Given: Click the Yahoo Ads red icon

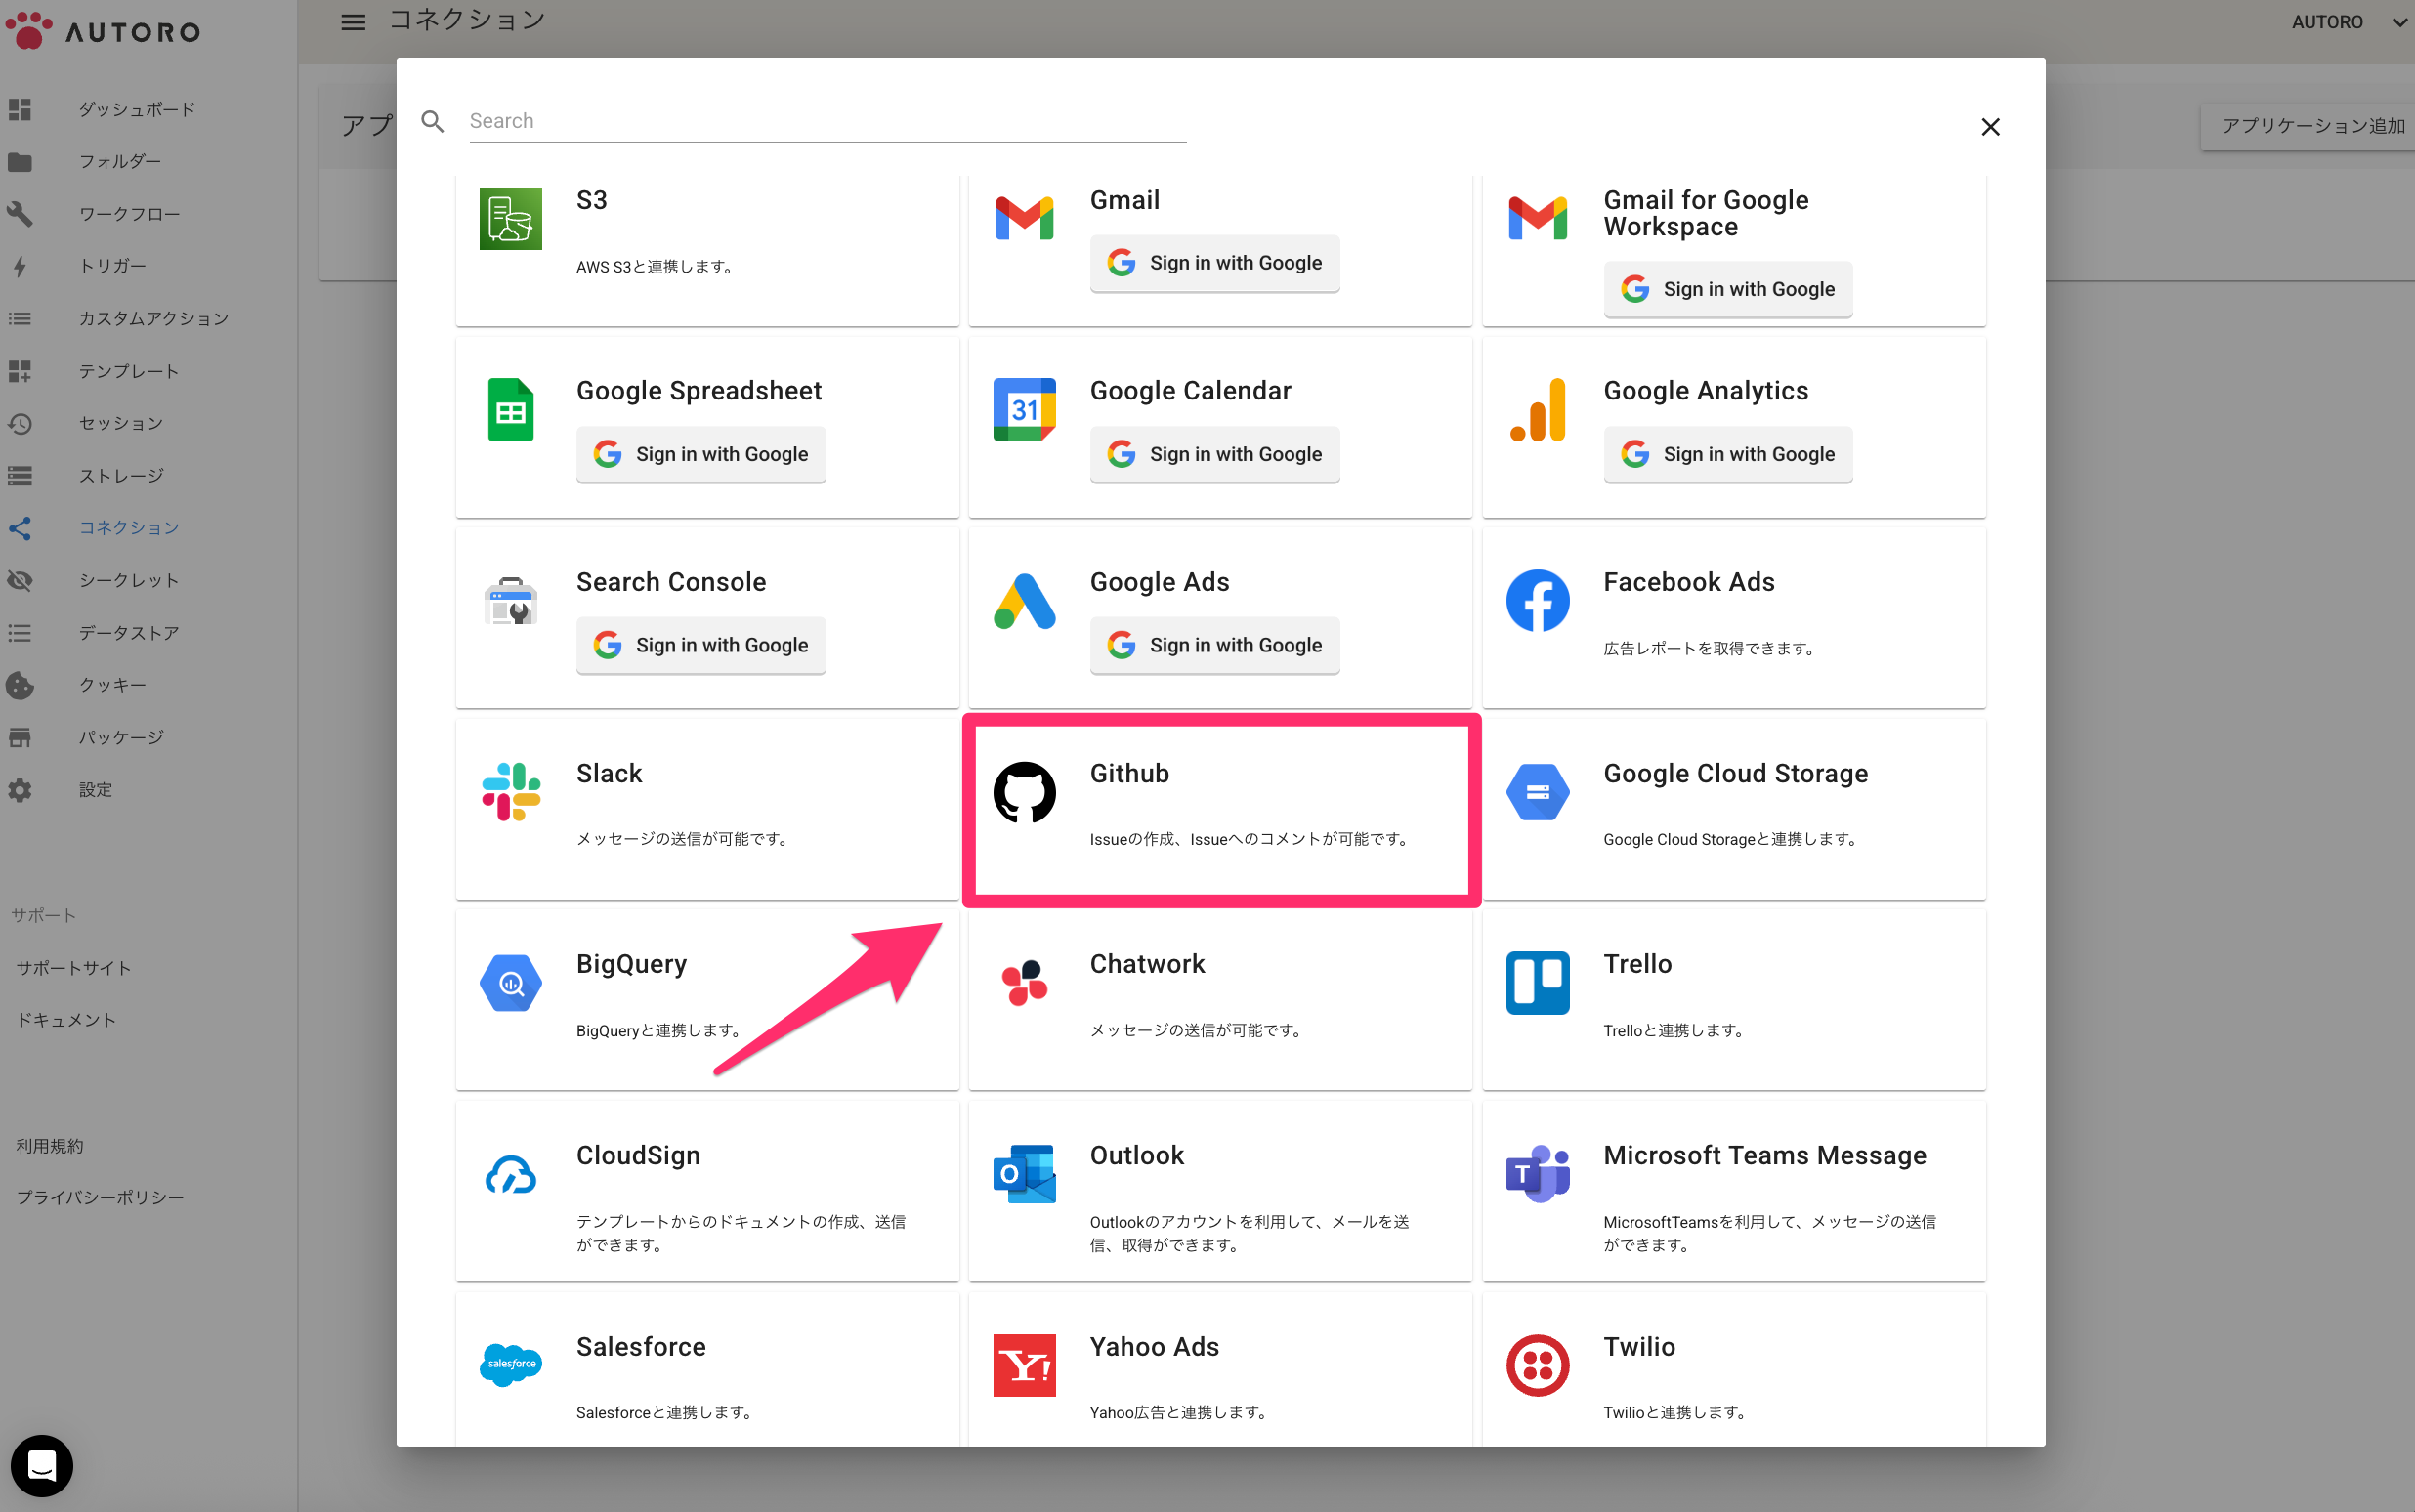Looking at the screenshot, I should [1024, 1365].
